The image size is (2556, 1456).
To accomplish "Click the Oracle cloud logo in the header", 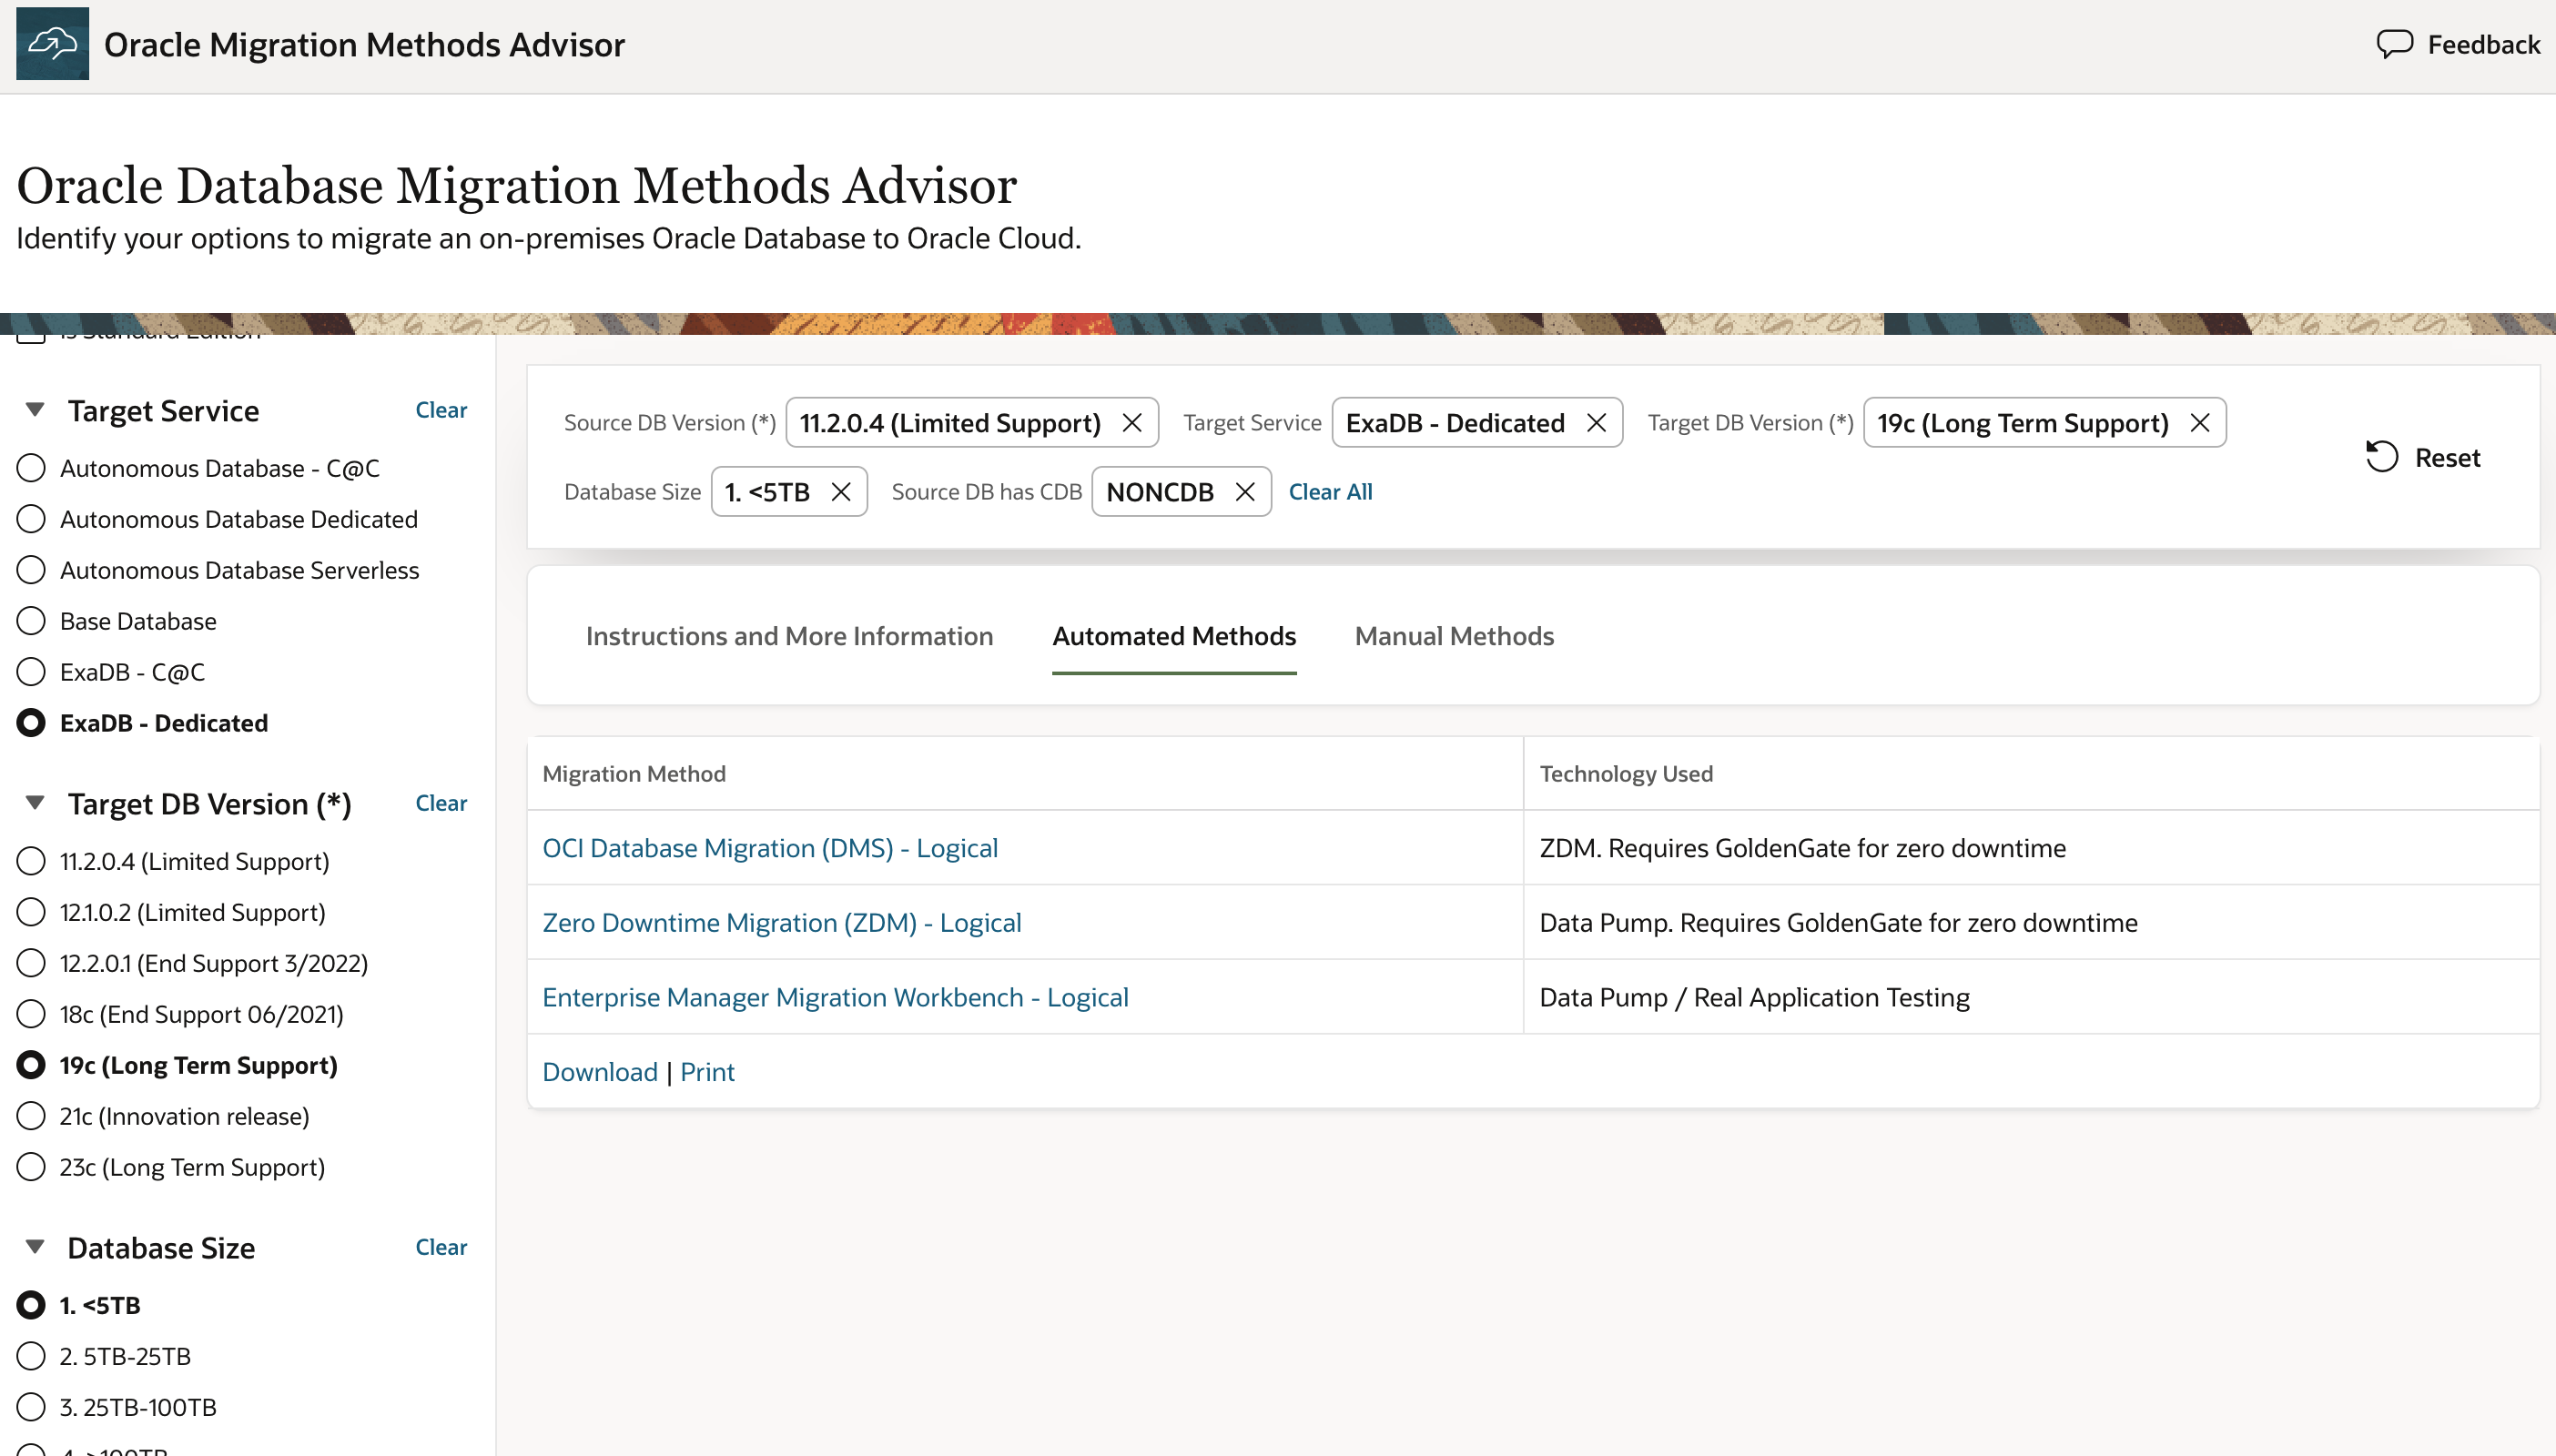I will click(51, 43).
